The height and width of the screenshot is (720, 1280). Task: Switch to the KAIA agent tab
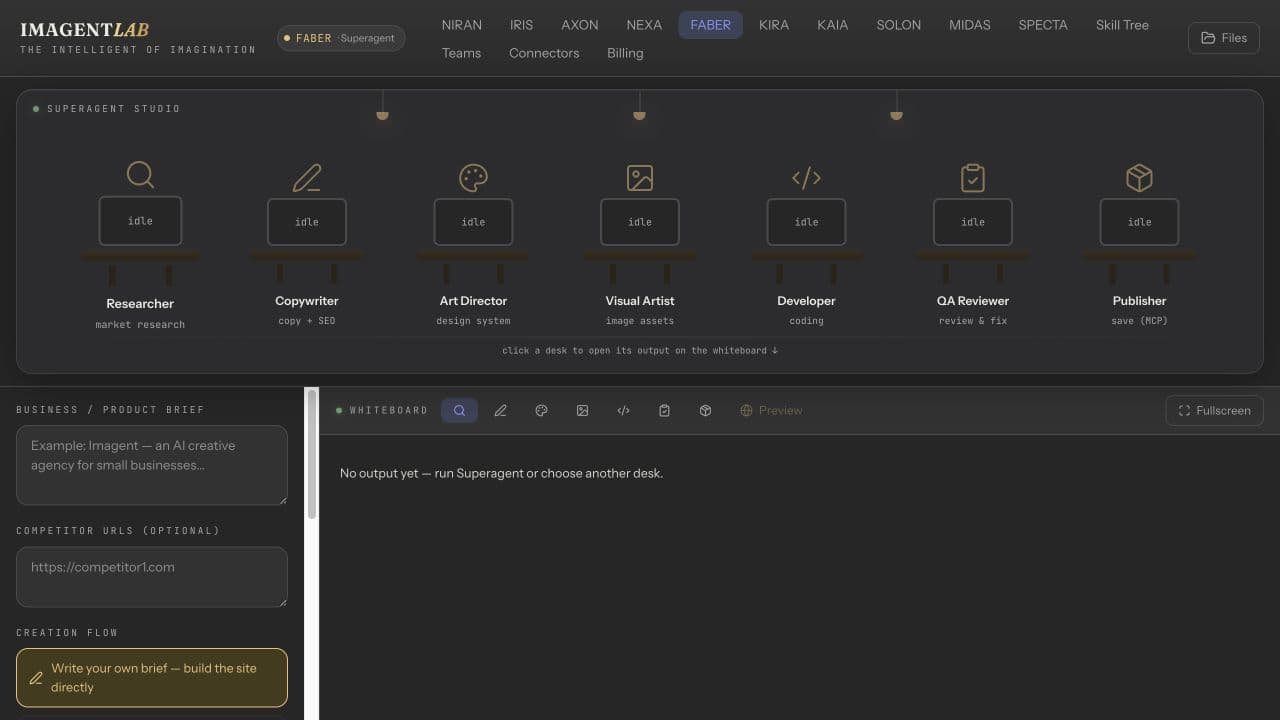832,25
